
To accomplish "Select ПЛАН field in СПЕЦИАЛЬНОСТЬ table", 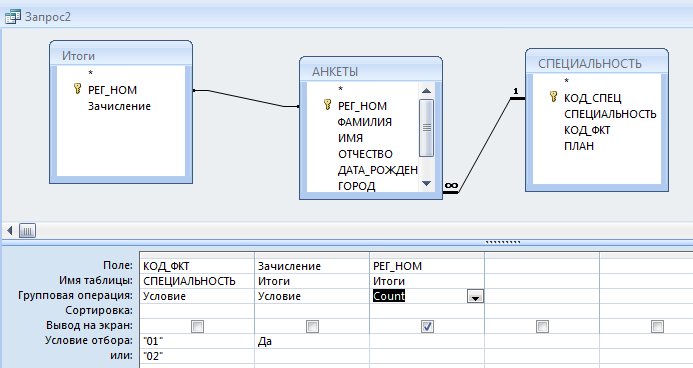I will pos(579,146).
